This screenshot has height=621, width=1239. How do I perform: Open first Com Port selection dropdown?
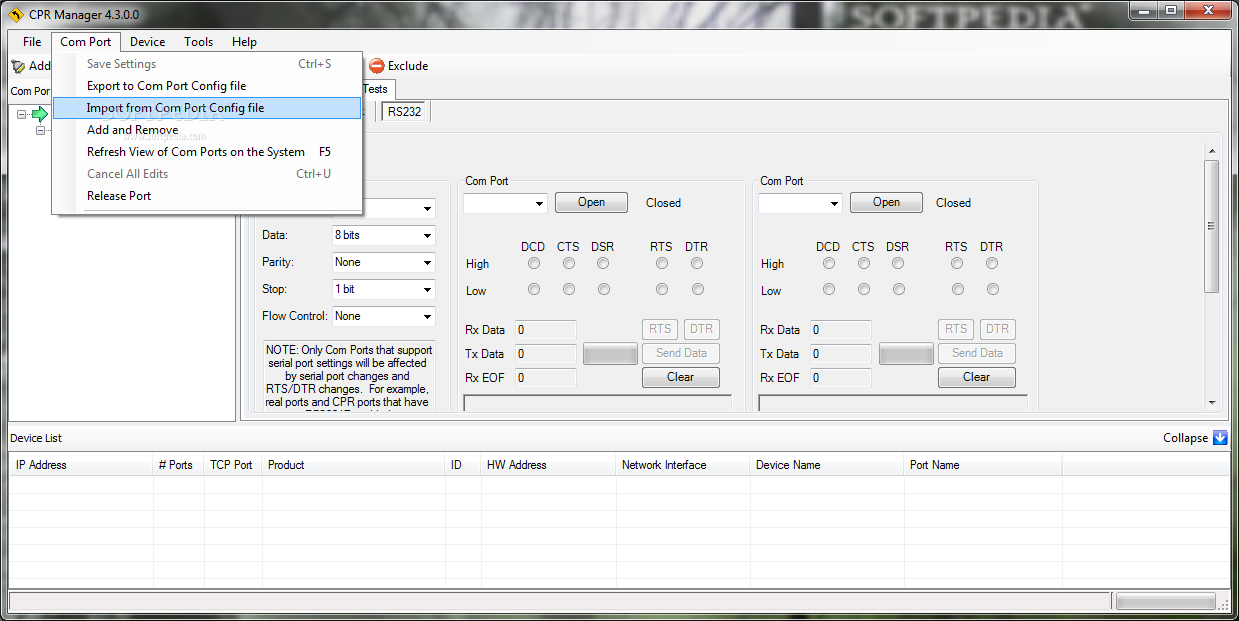click(539, 203)
